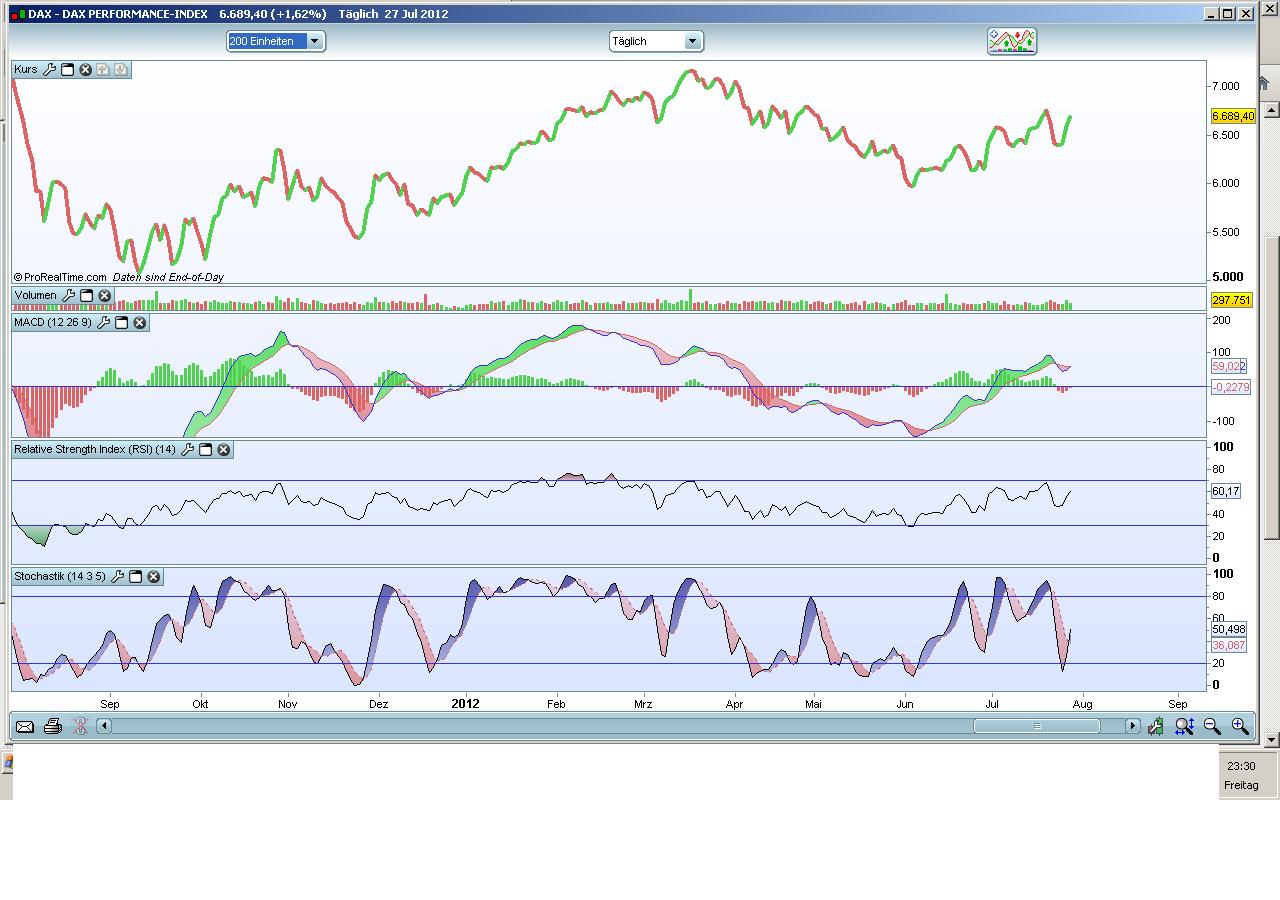Screen dimensions: 1280x900
Task: Click the Kurs panel label
Action: click(x=26, y=70)
